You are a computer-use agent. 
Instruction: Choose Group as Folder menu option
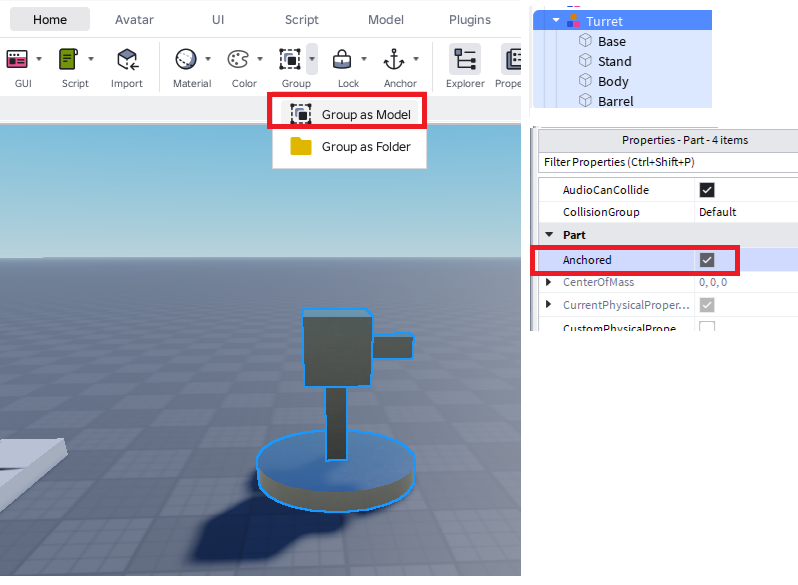click(365, 147)
